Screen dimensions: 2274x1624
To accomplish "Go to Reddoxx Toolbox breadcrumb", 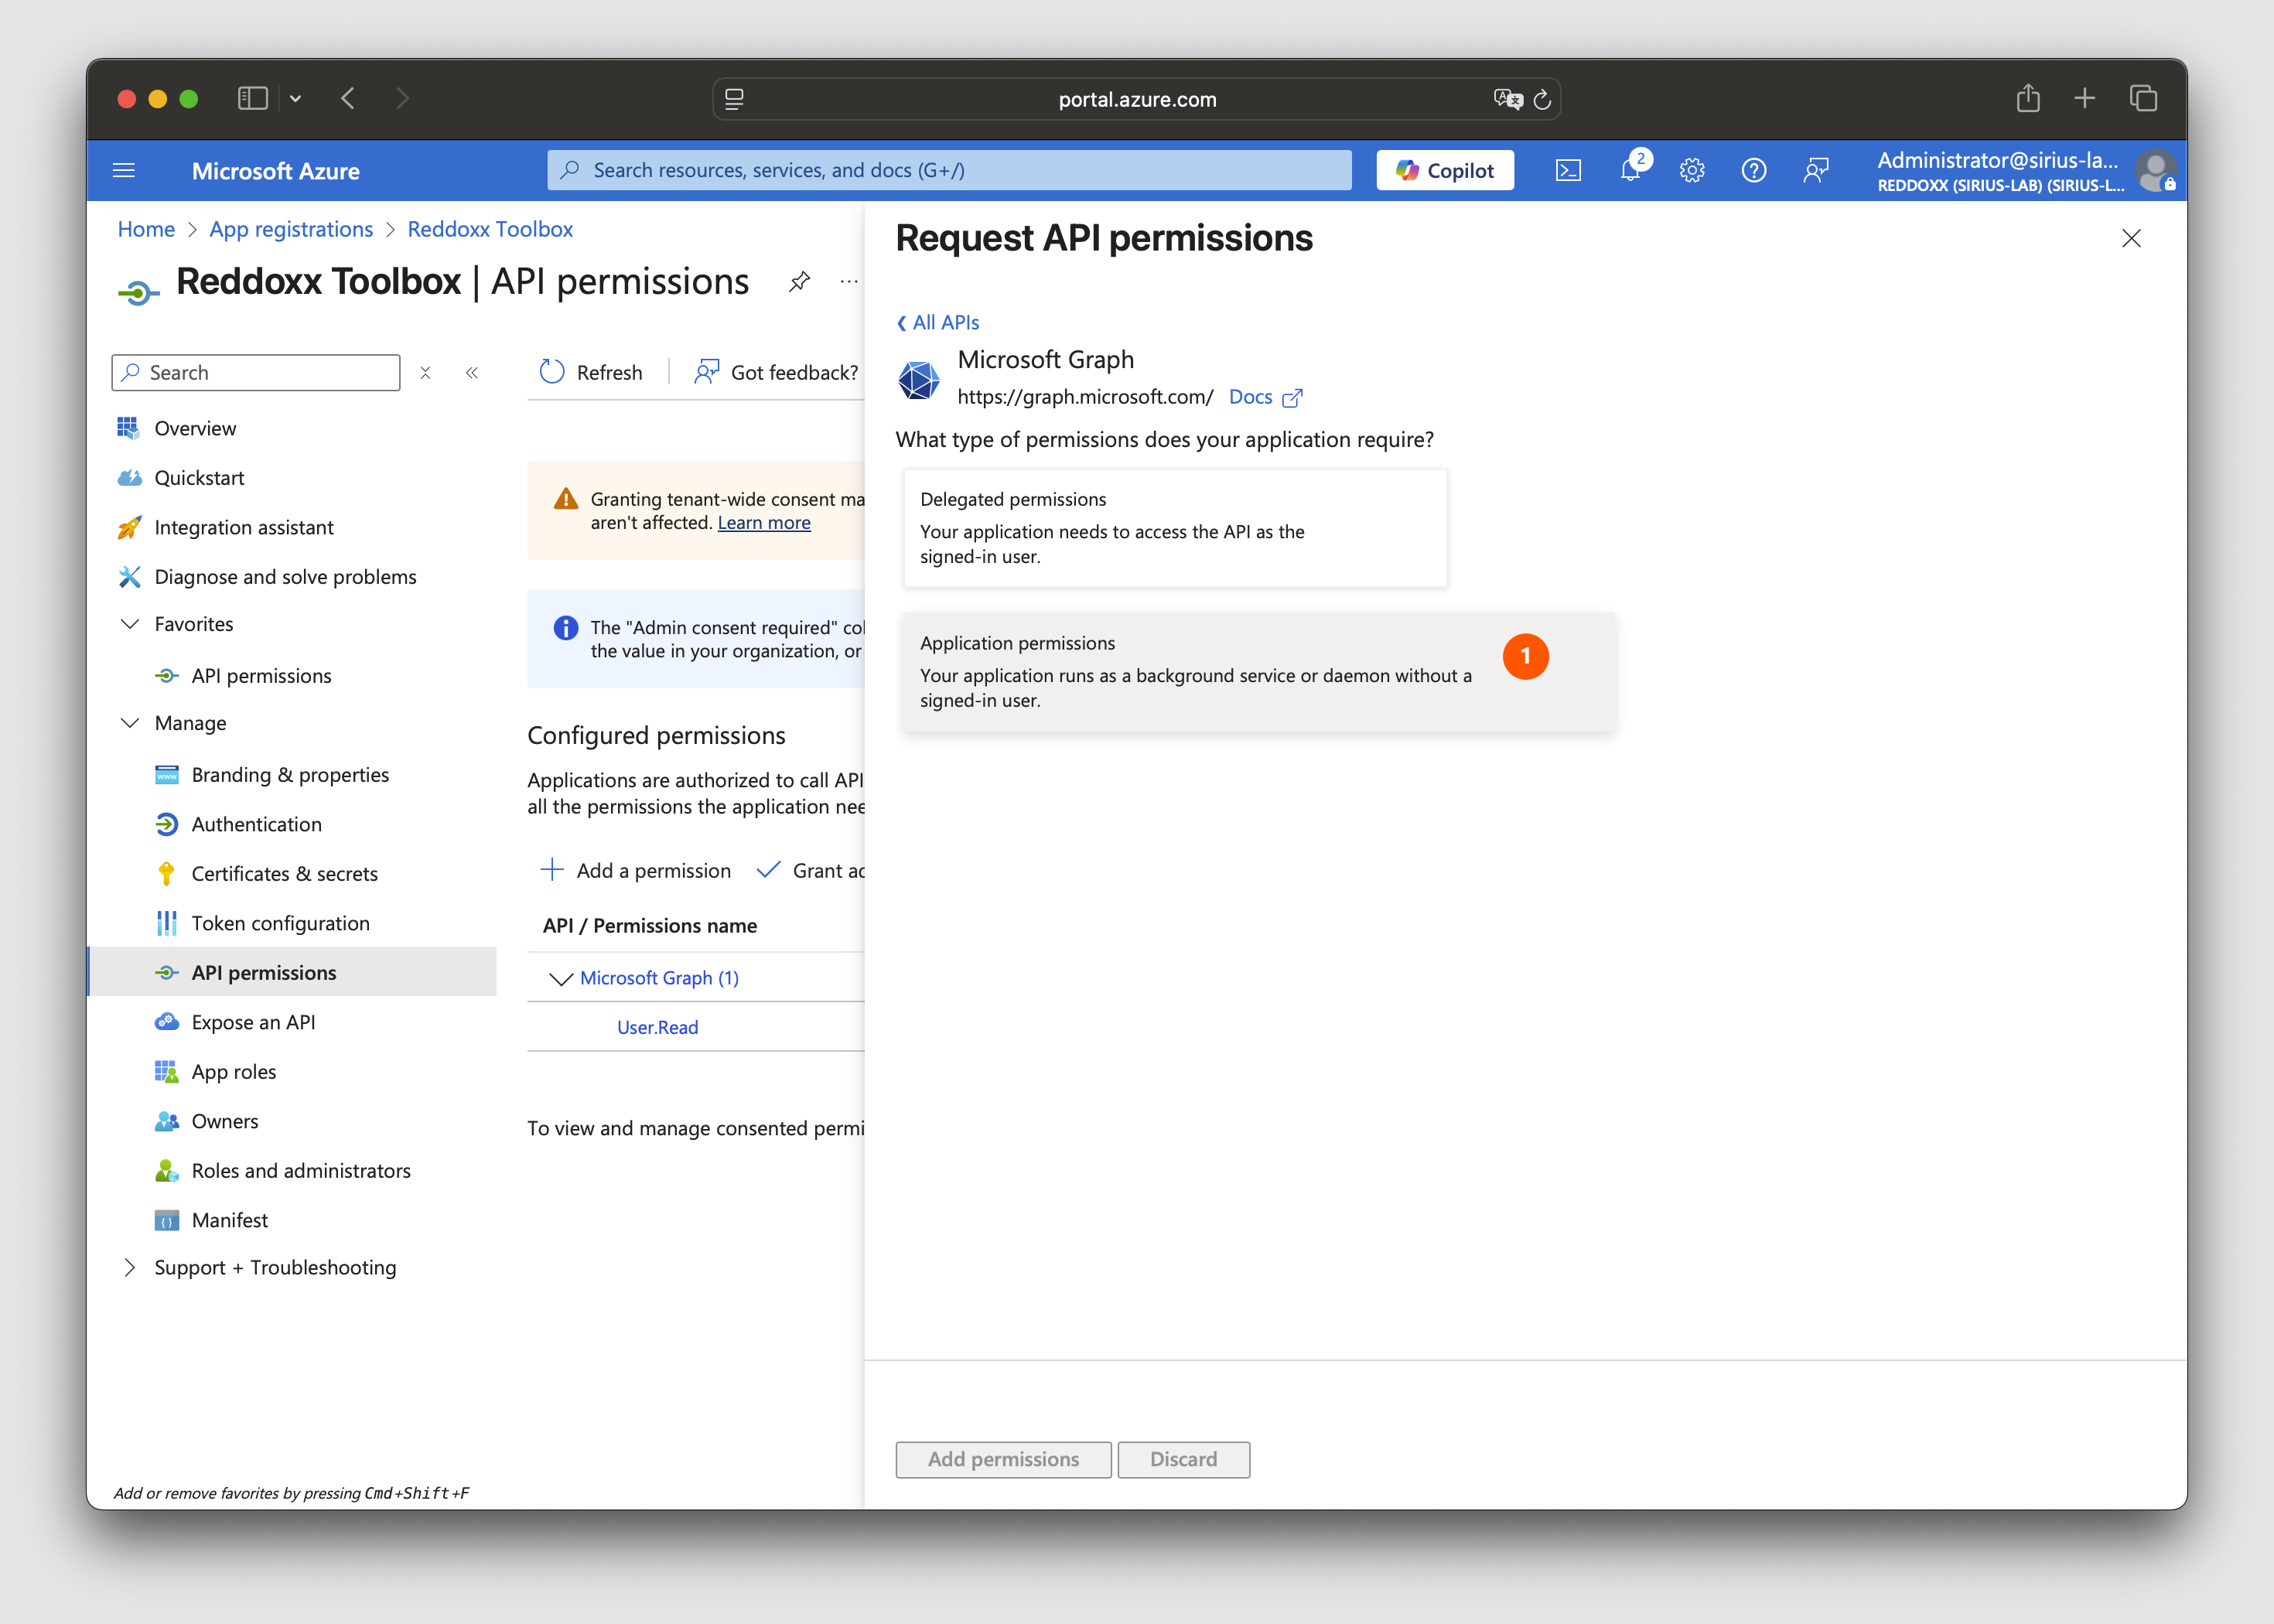I will 490,229.
